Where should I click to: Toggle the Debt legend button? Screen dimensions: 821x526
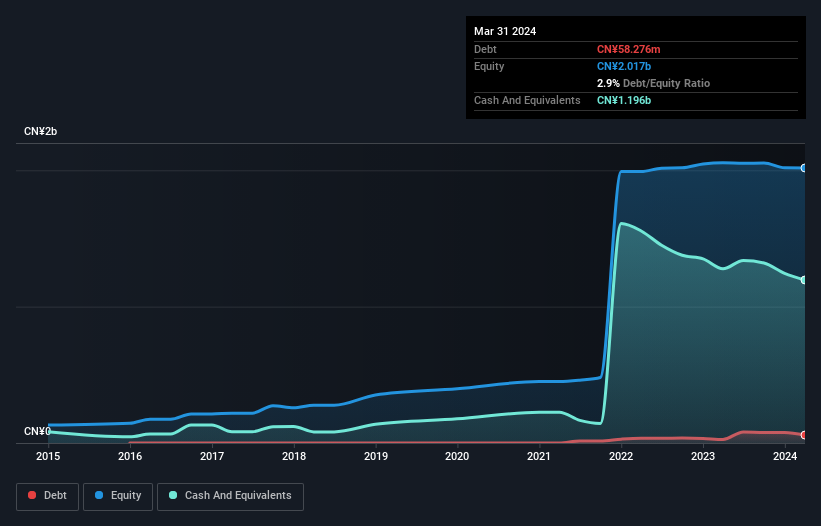click(48, 496)
